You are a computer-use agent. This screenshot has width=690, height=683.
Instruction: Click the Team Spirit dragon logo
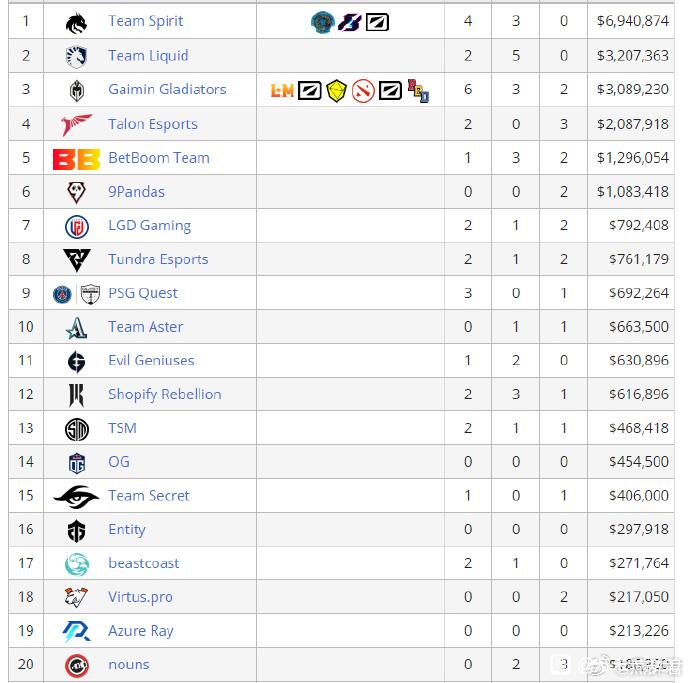click(x=77, y=22)
